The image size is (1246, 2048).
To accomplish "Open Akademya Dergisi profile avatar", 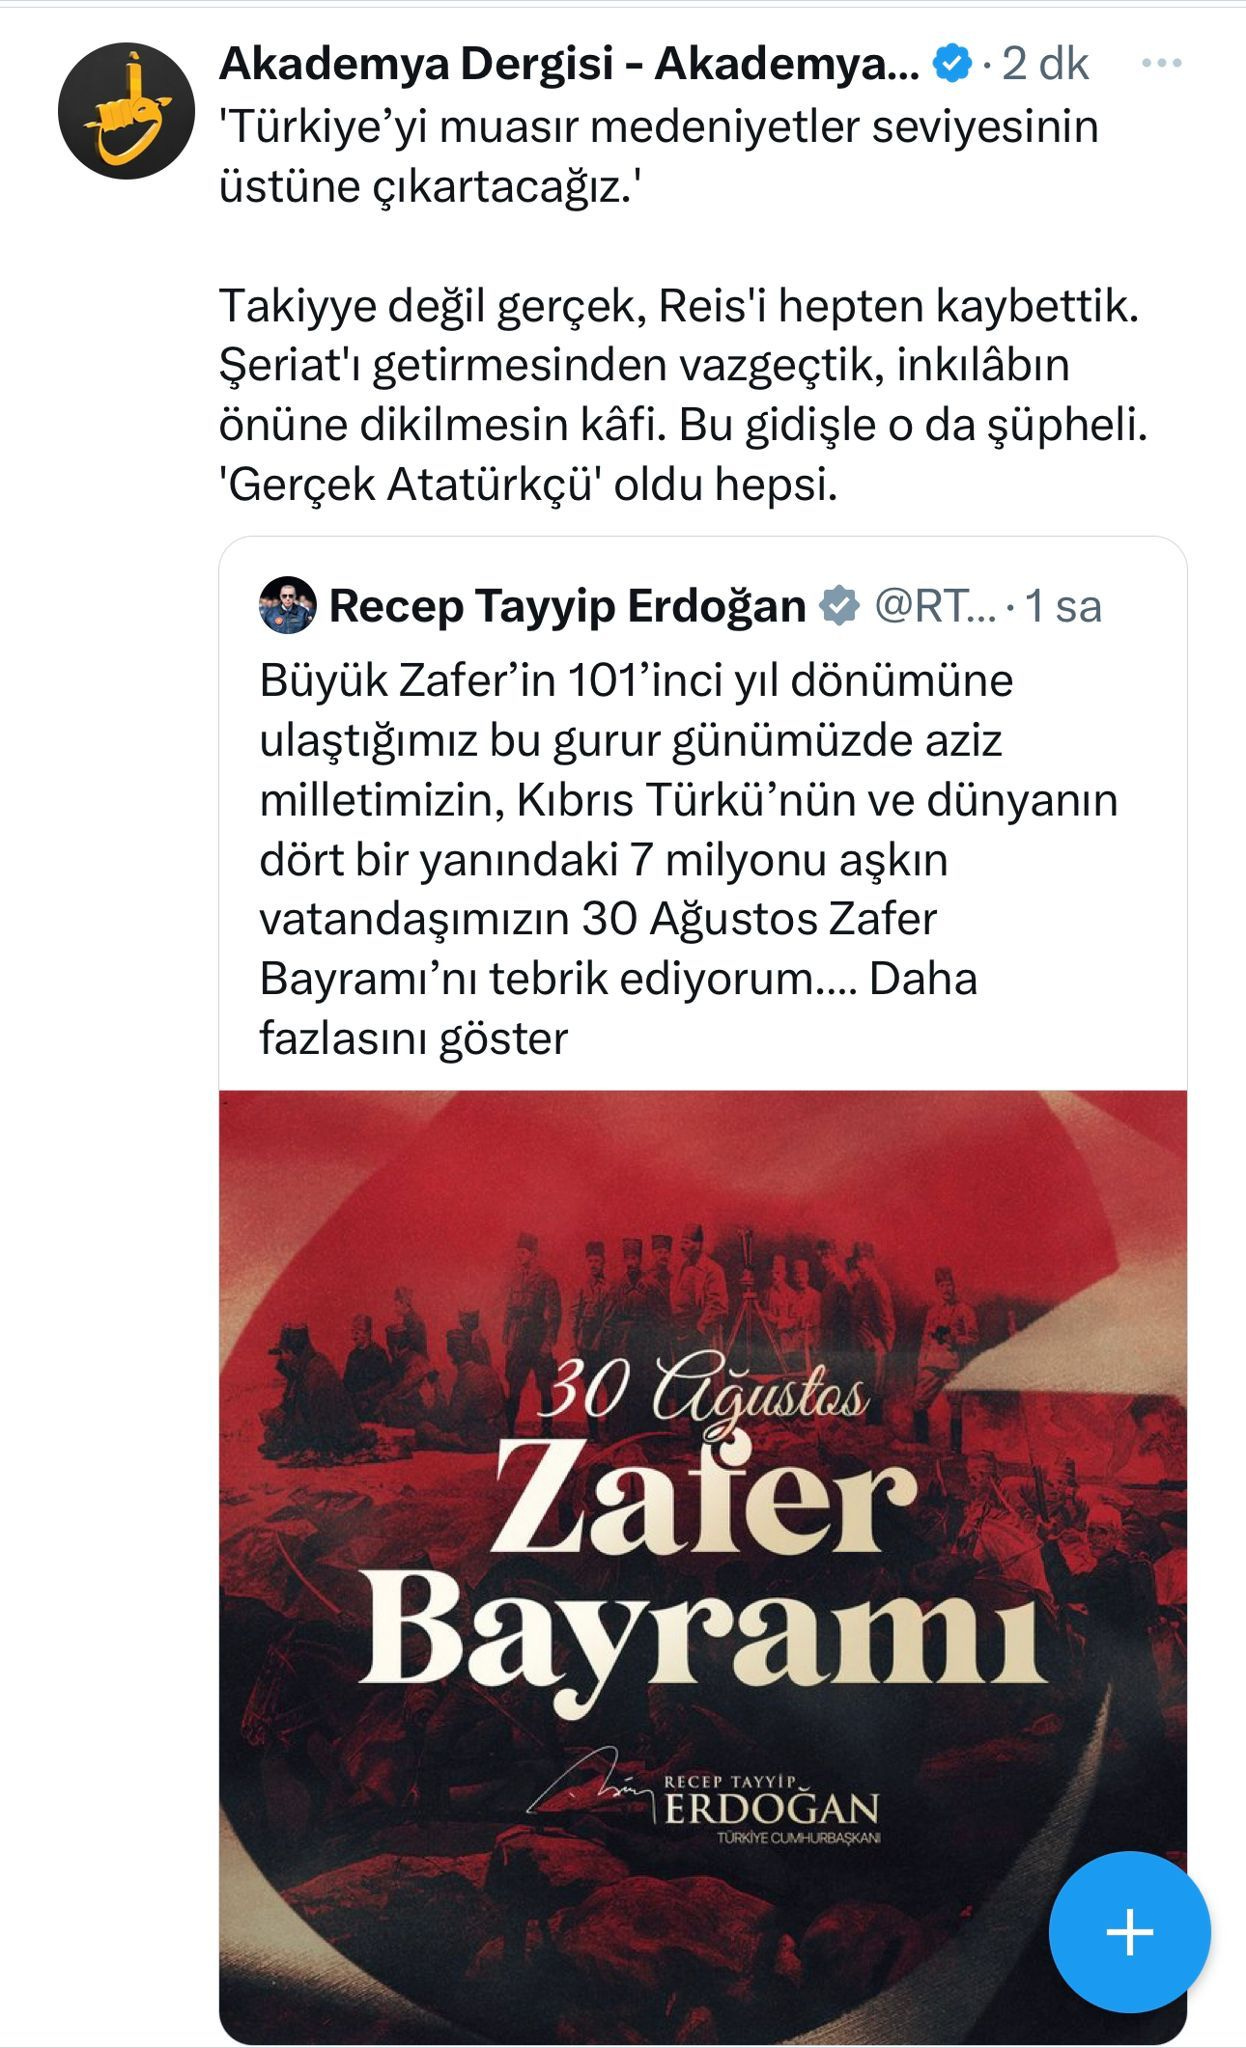I will (x=125, y=111).
